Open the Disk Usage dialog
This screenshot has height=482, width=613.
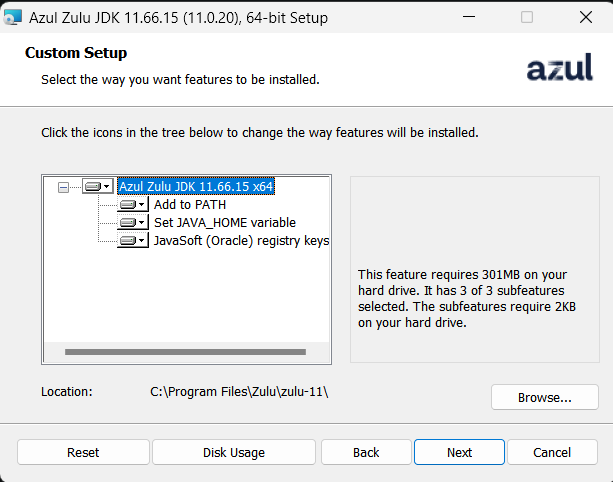[x=234, y=452]
